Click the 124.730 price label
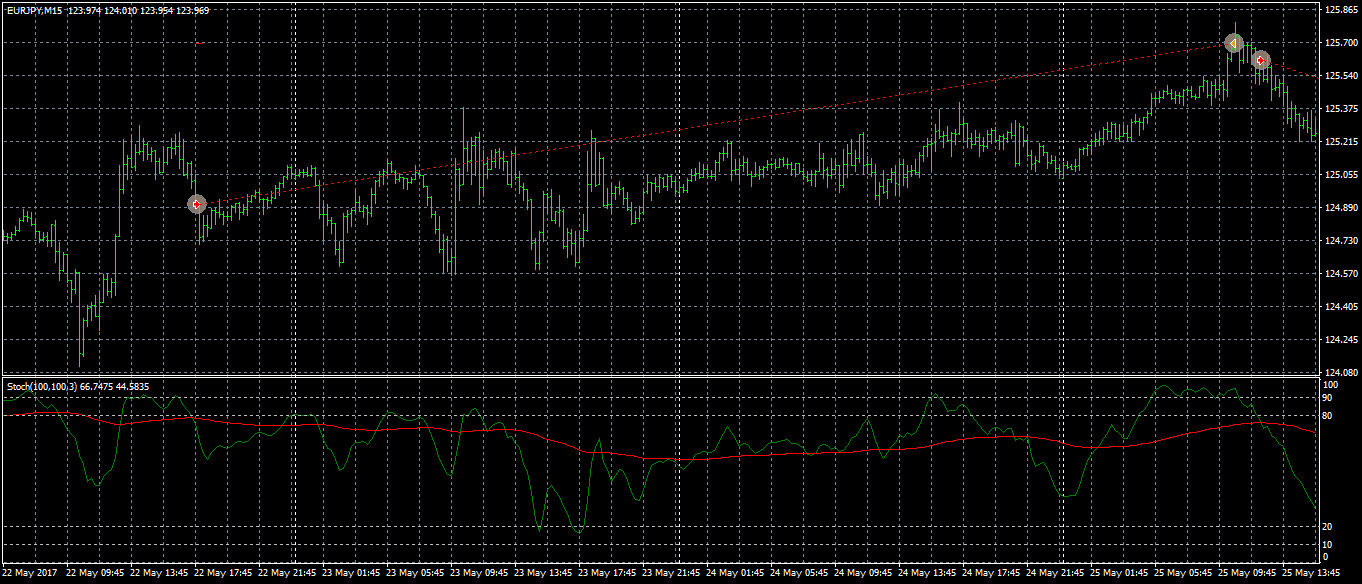Image resolution: width=1362 pixels, height=584 pixels. point(1341,241)
